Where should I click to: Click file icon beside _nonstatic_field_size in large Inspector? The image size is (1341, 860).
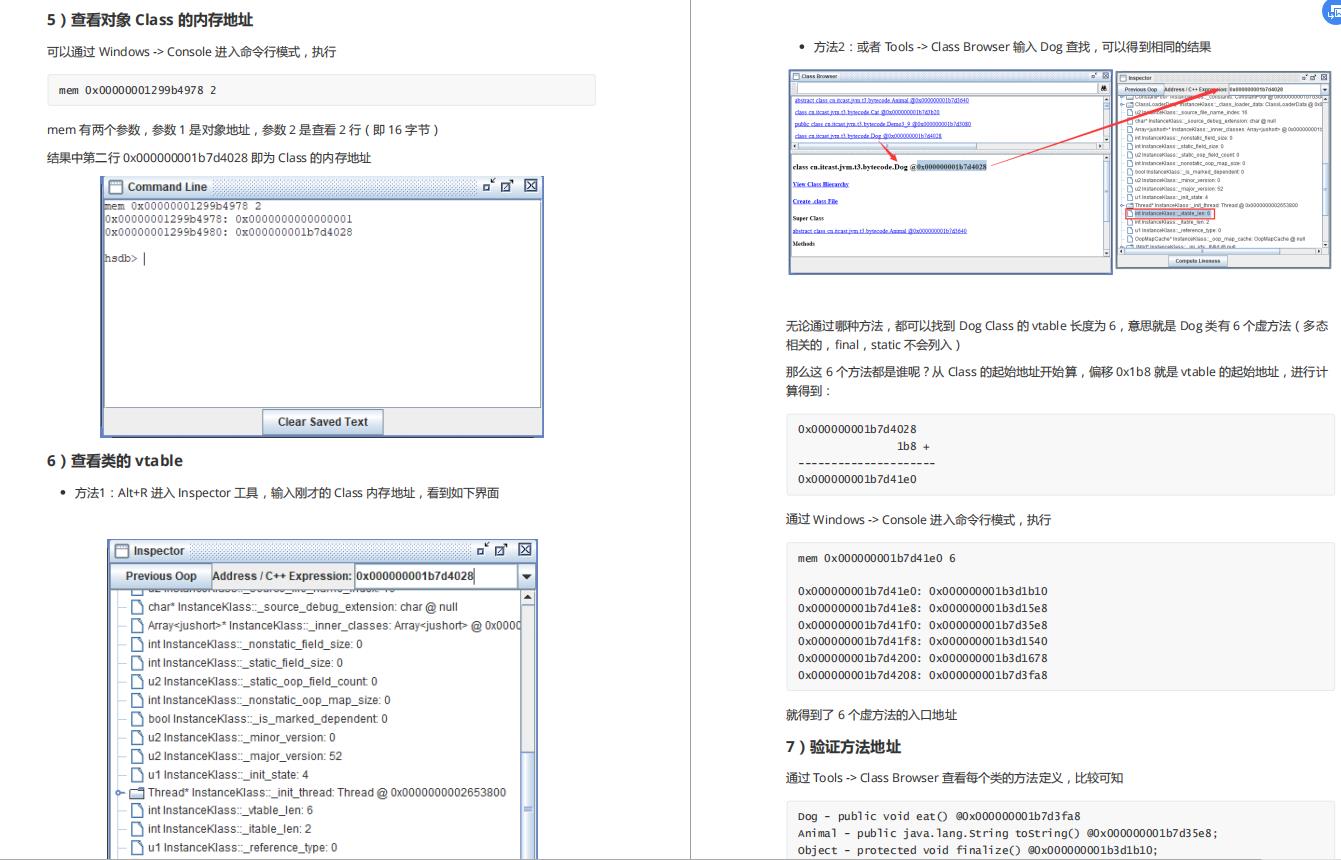click(x=138, y=644)
